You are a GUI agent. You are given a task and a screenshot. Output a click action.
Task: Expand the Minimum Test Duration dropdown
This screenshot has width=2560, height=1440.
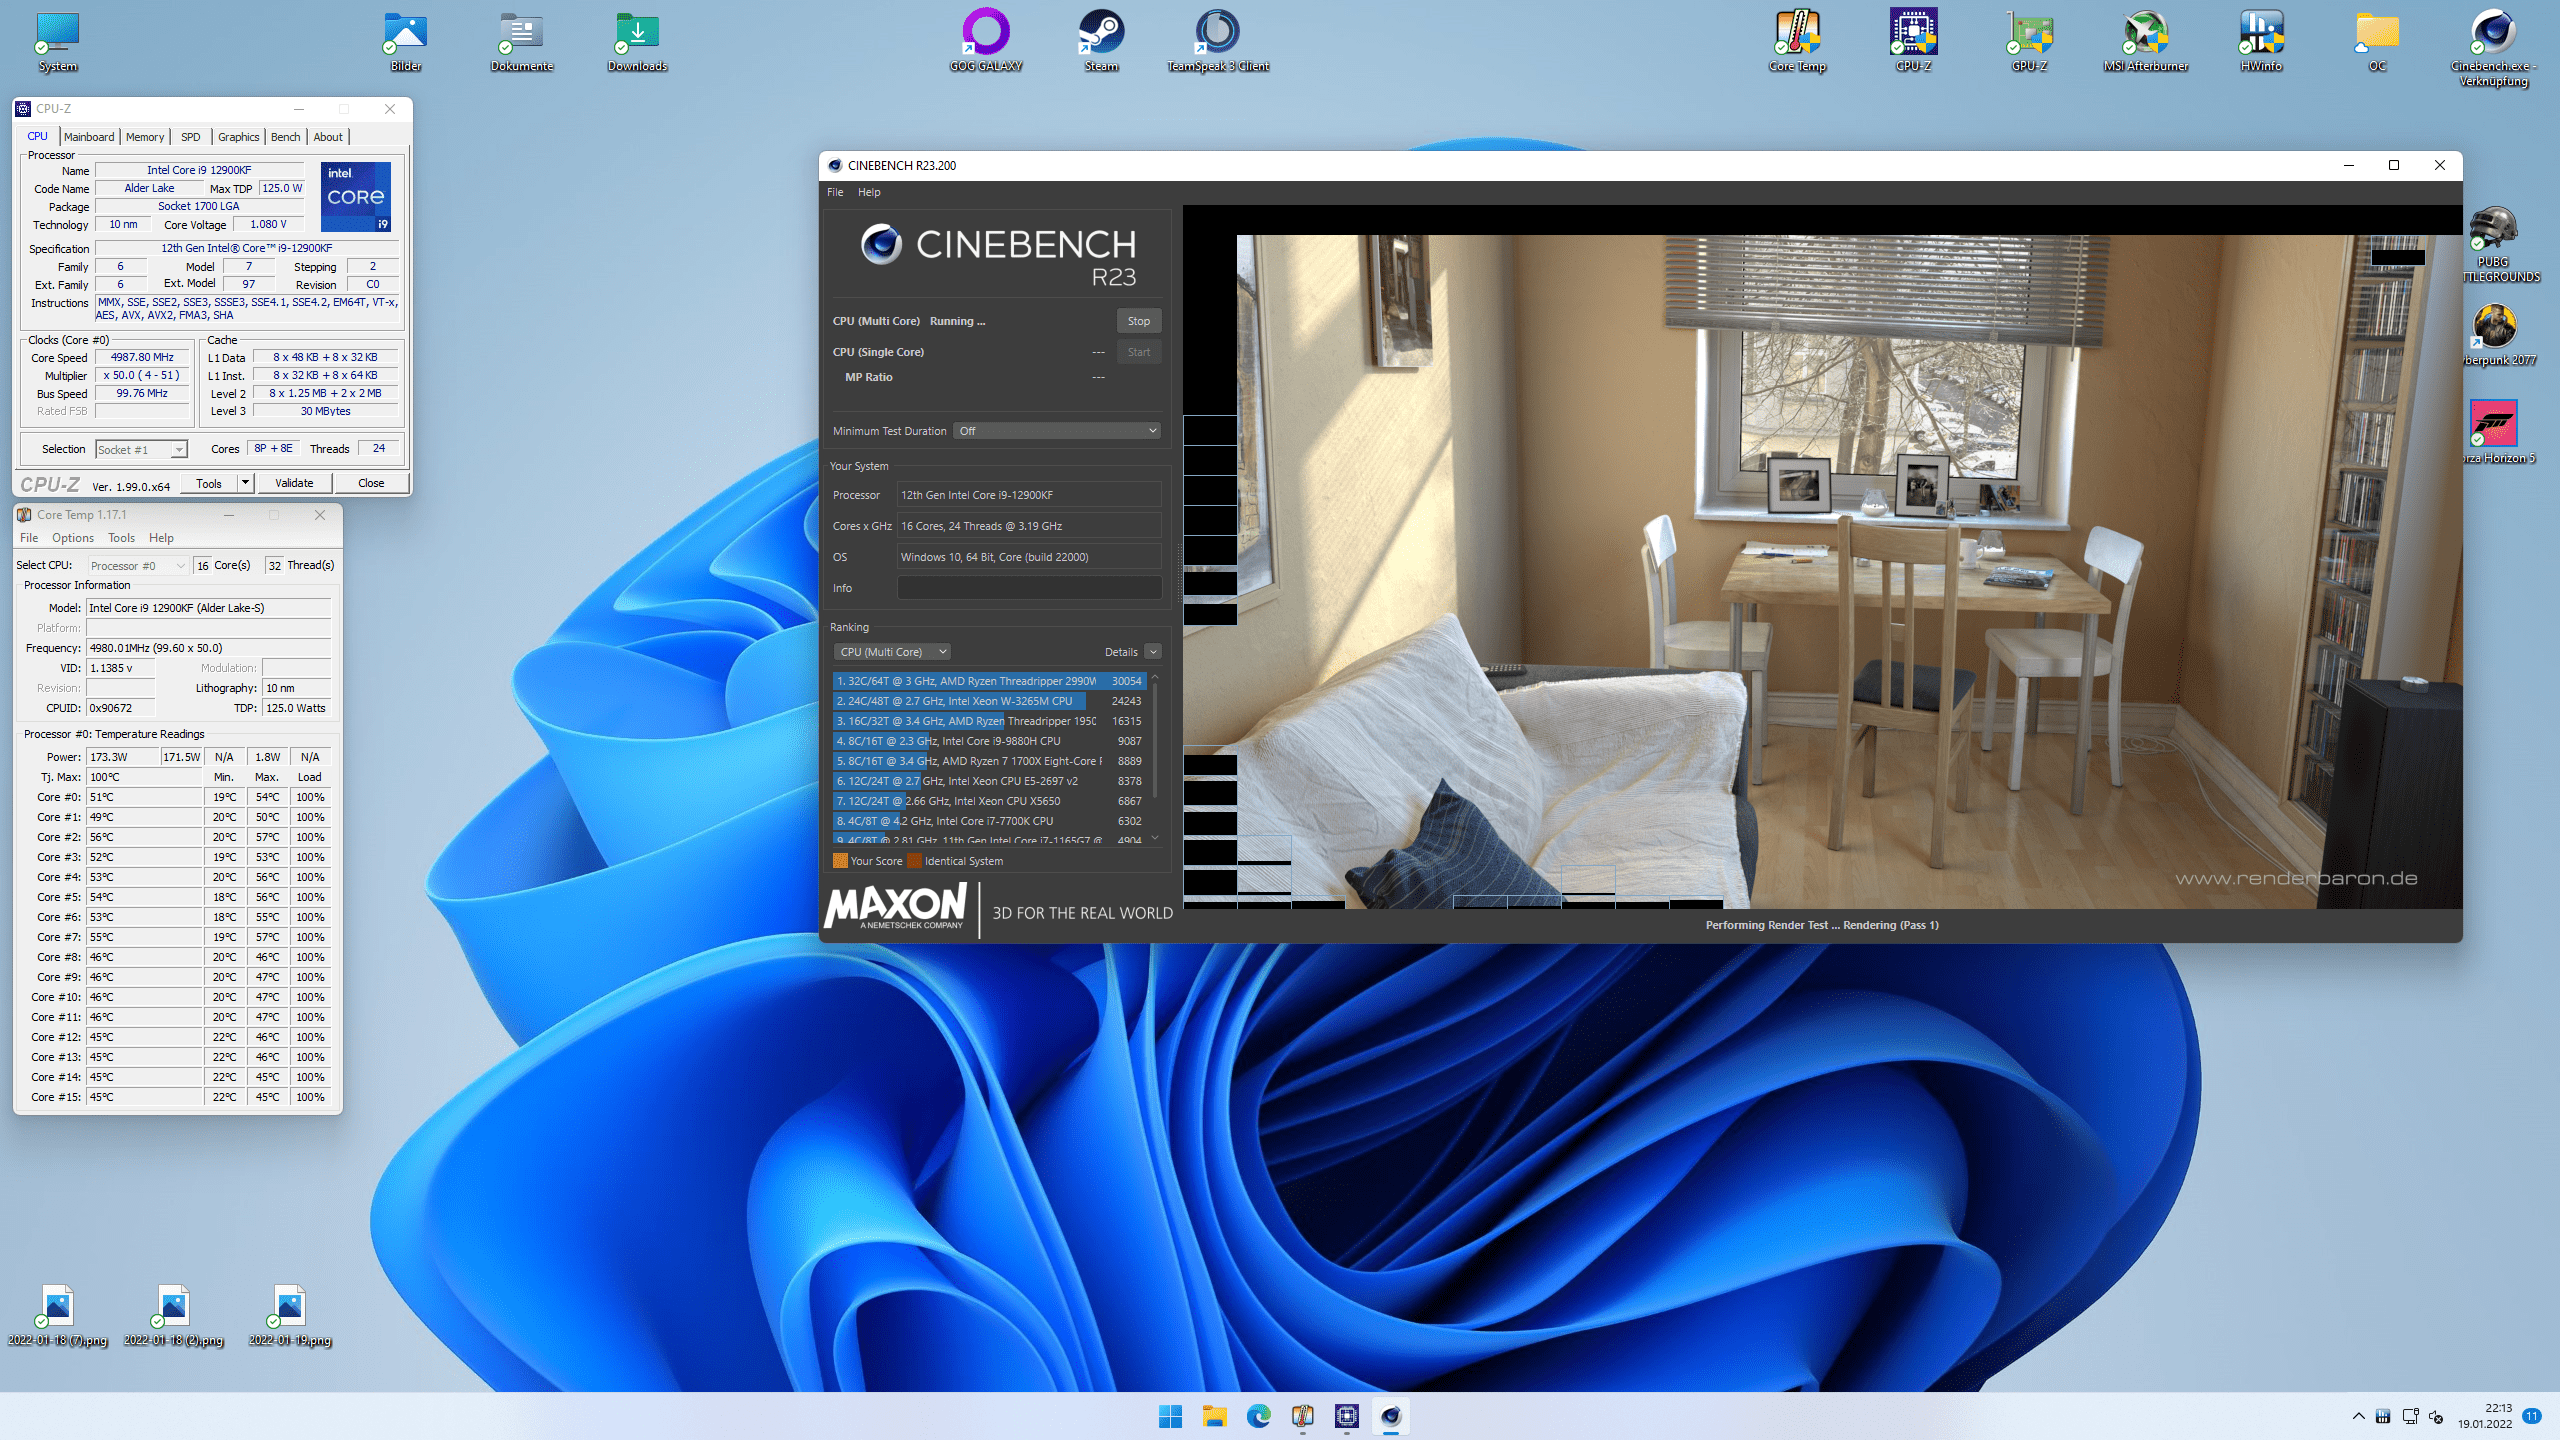click(1057, 431)
